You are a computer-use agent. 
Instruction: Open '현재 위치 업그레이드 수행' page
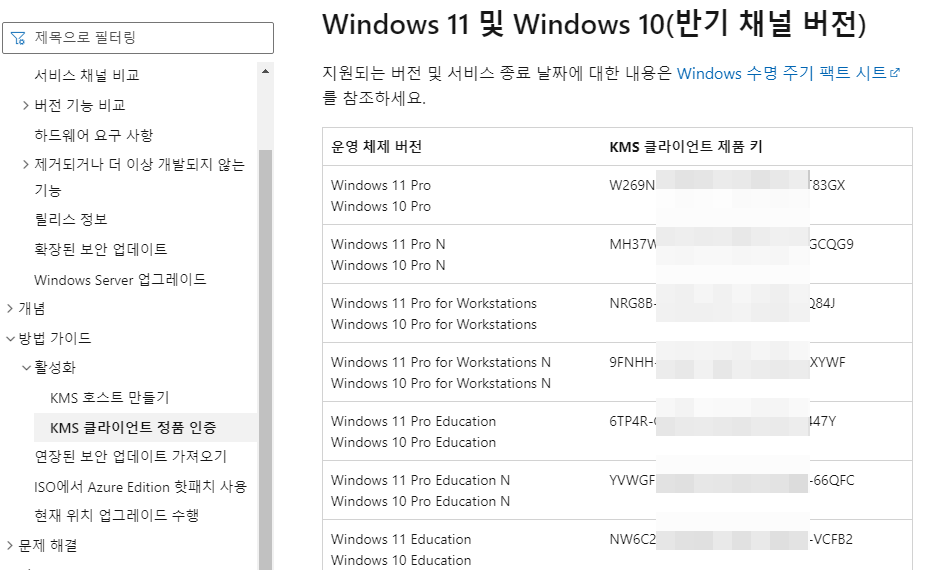pyautogui.click(x=116, y=515)
